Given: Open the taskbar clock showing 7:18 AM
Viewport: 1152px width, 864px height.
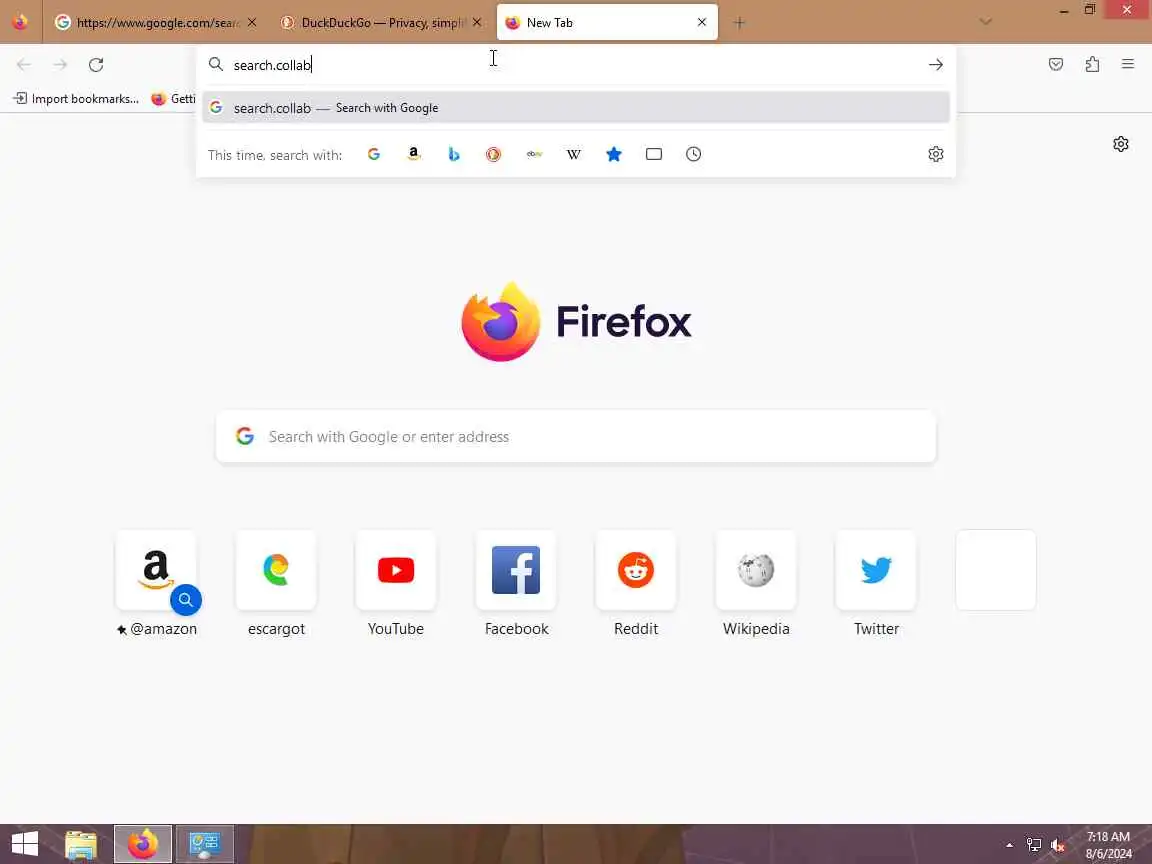Looking at the screenshot, I should pyautogui.click(x=1108, y=845).
